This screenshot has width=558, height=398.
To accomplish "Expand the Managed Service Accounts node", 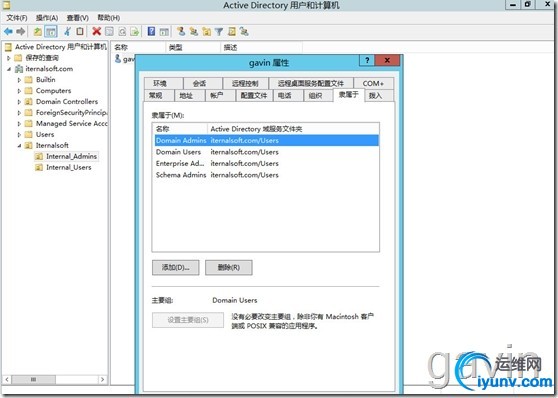I will click(x=19, y=124).
